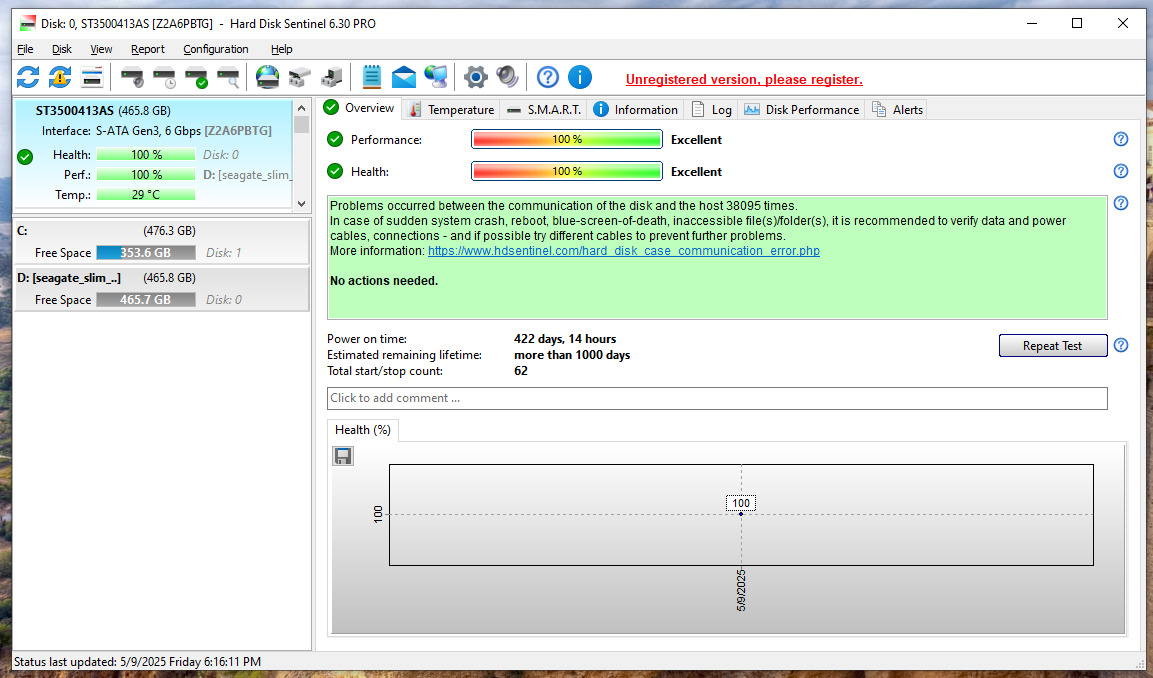The width and height of the screenshot is (1153, 678).
Task: Click the globe with monitor icon
Action: (x=435, y=76)
